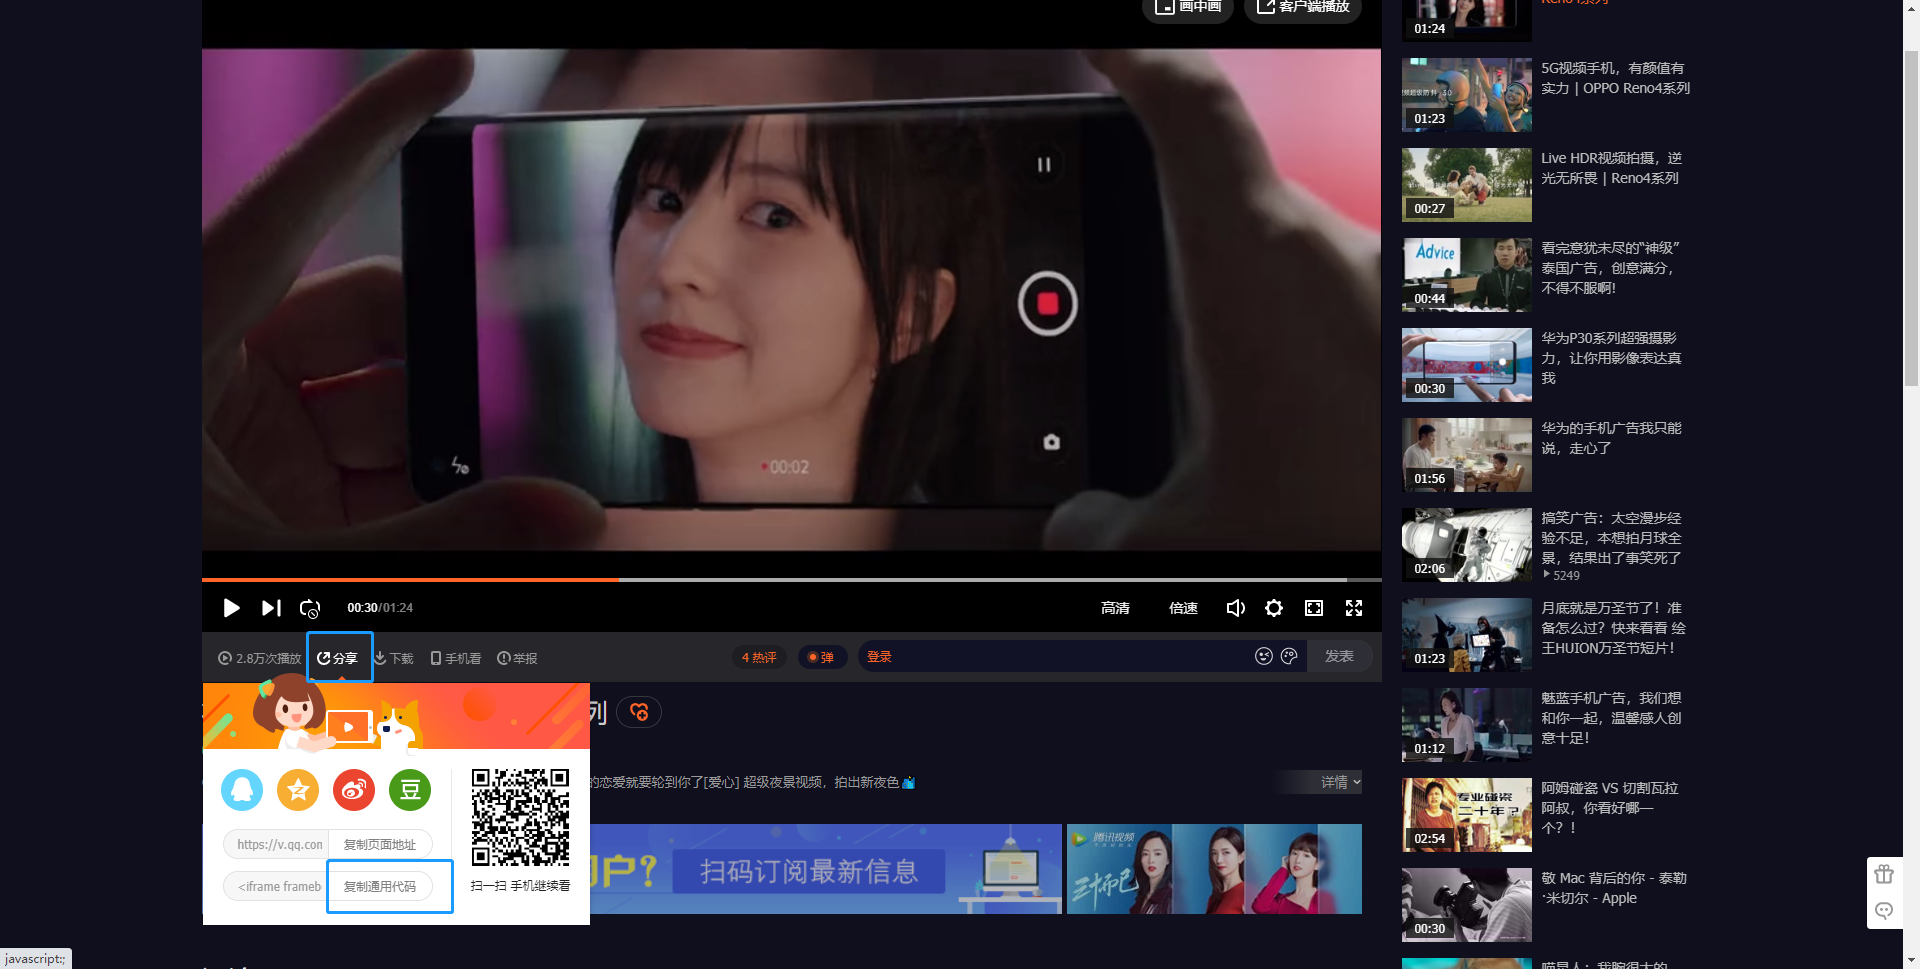Image resolution: width=1920 pixels, height=969 pixels.
Task: Open the 高清 quality selector
Action: click(x=1115, y=608)
